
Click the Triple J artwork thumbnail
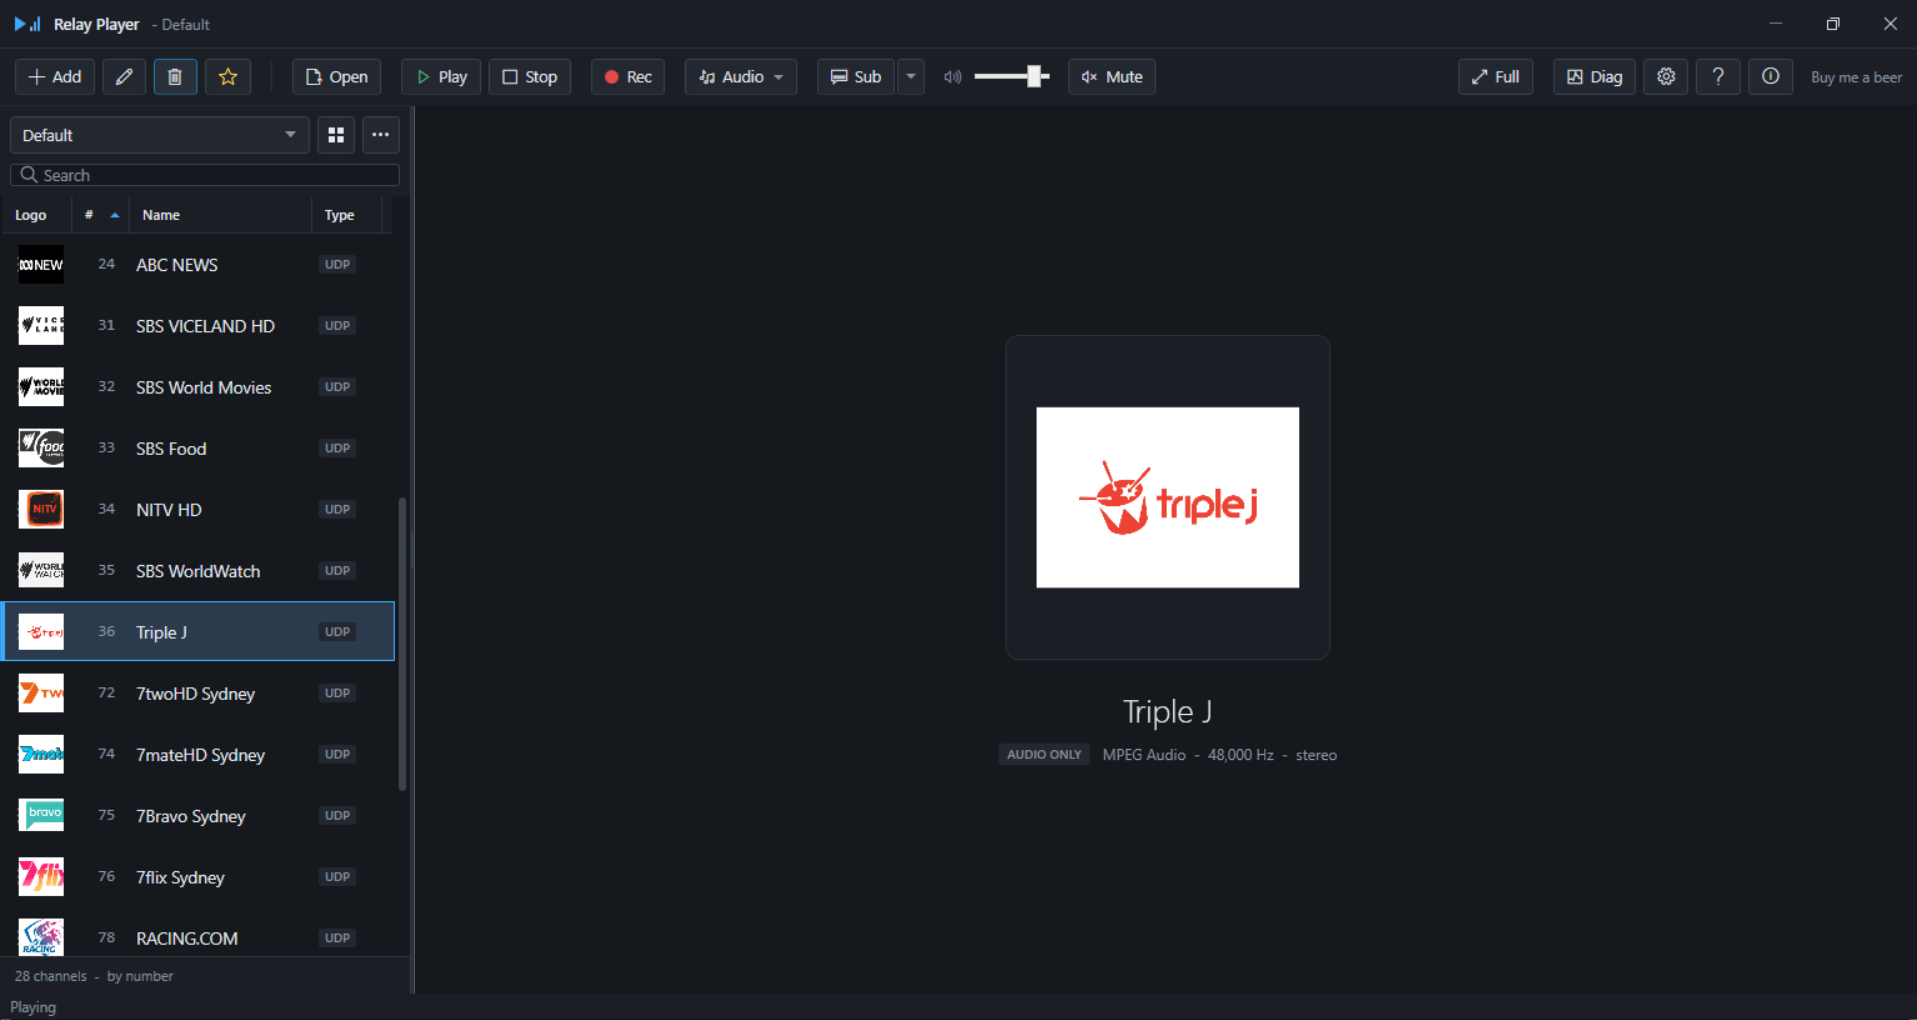(x=1167, y=497)
